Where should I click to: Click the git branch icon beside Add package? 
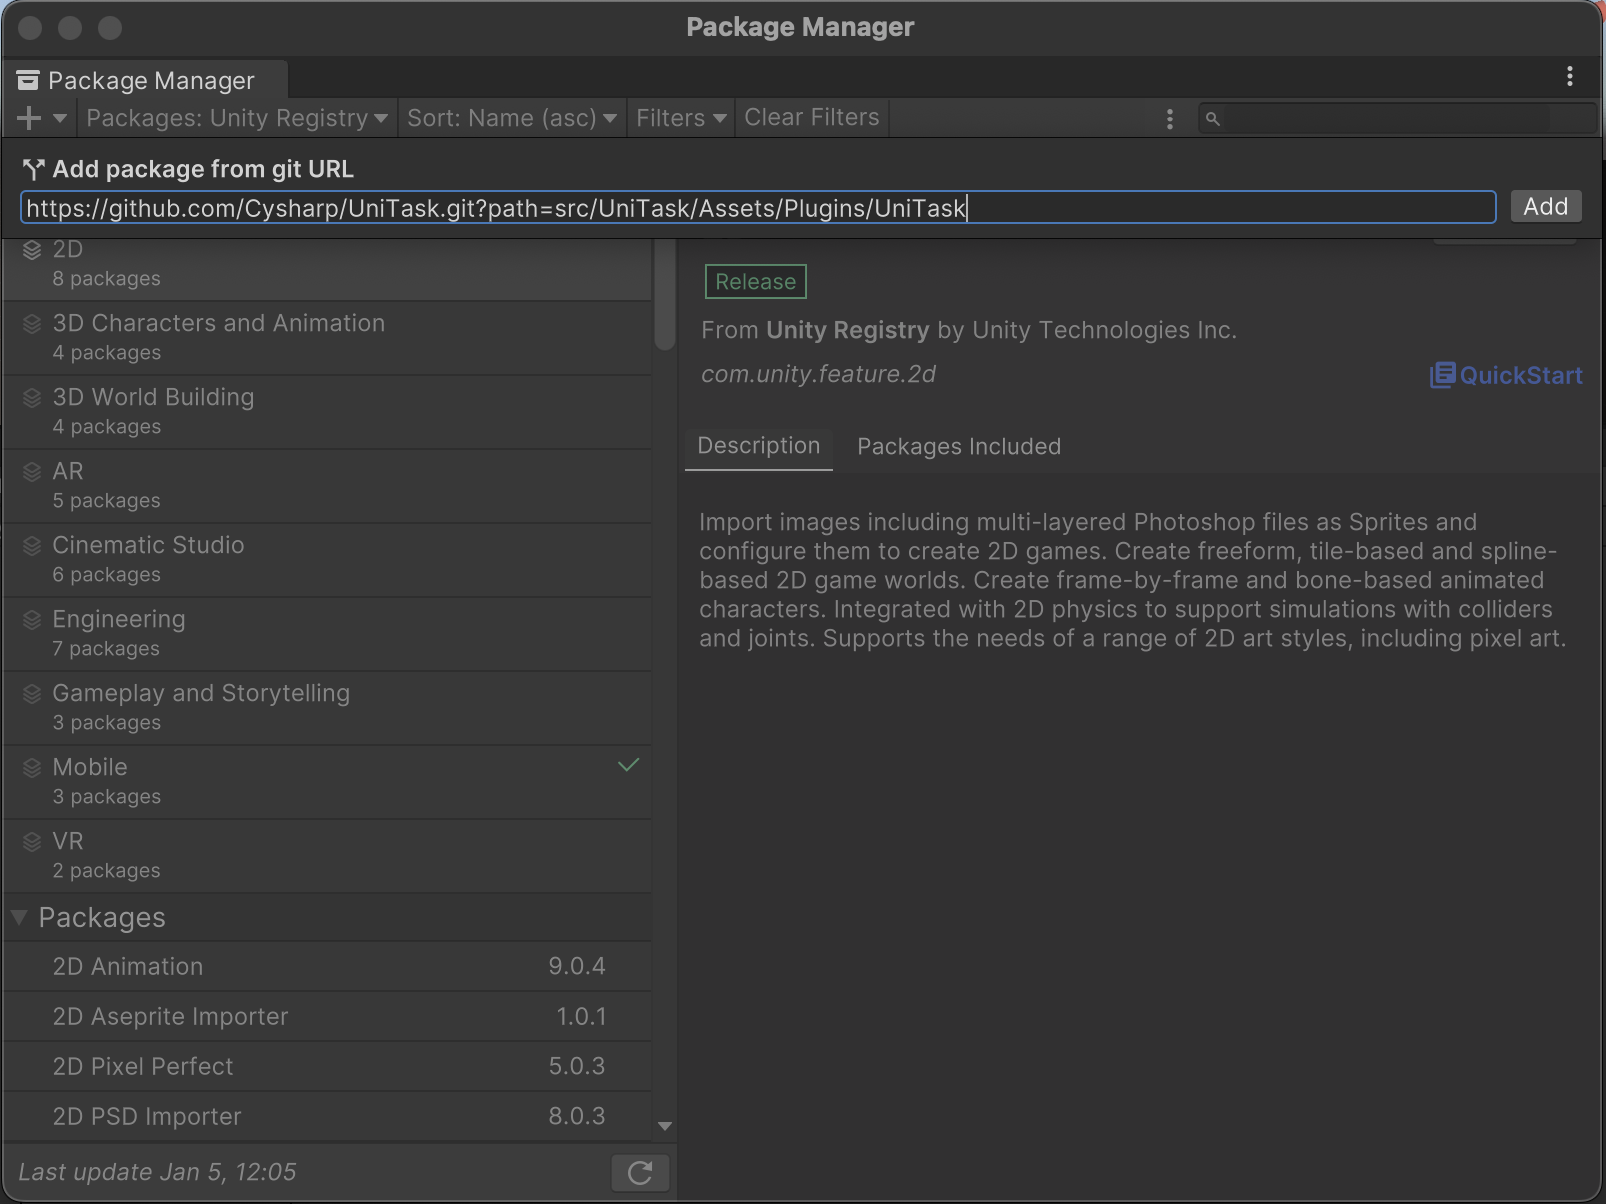pyautogui.click(x=34, y=169)
